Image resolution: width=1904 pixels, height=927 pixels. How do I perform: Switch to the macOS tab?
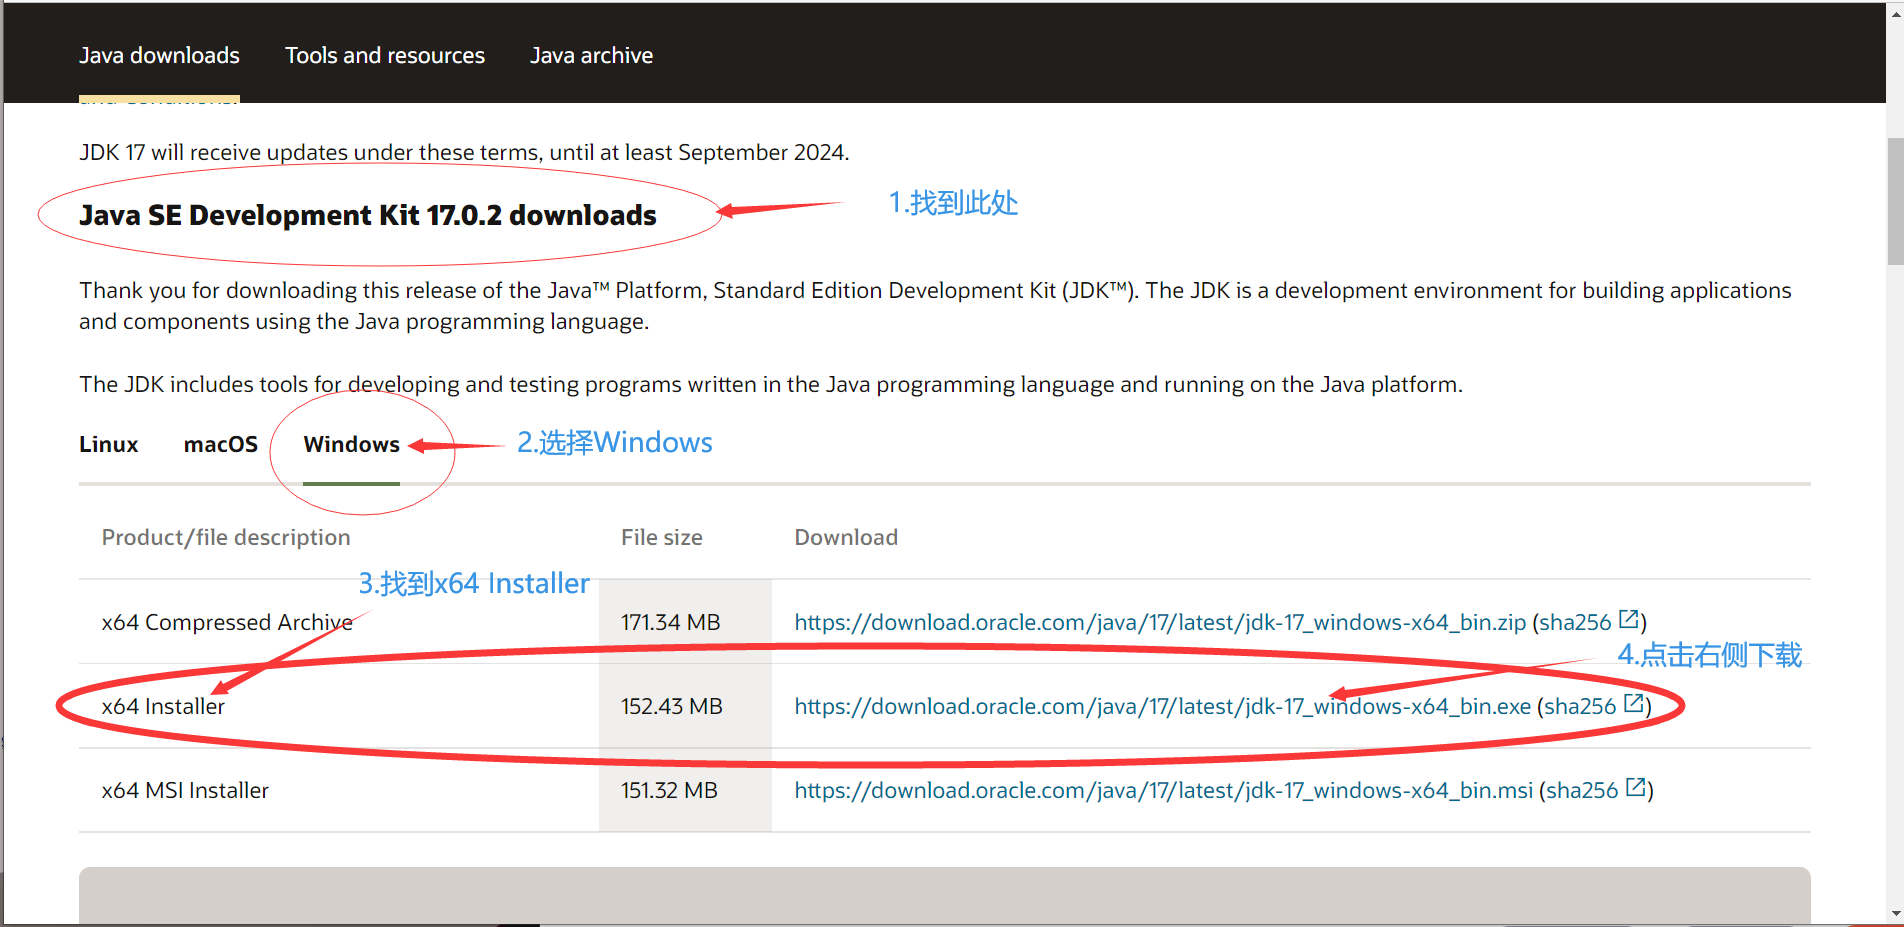221,444
